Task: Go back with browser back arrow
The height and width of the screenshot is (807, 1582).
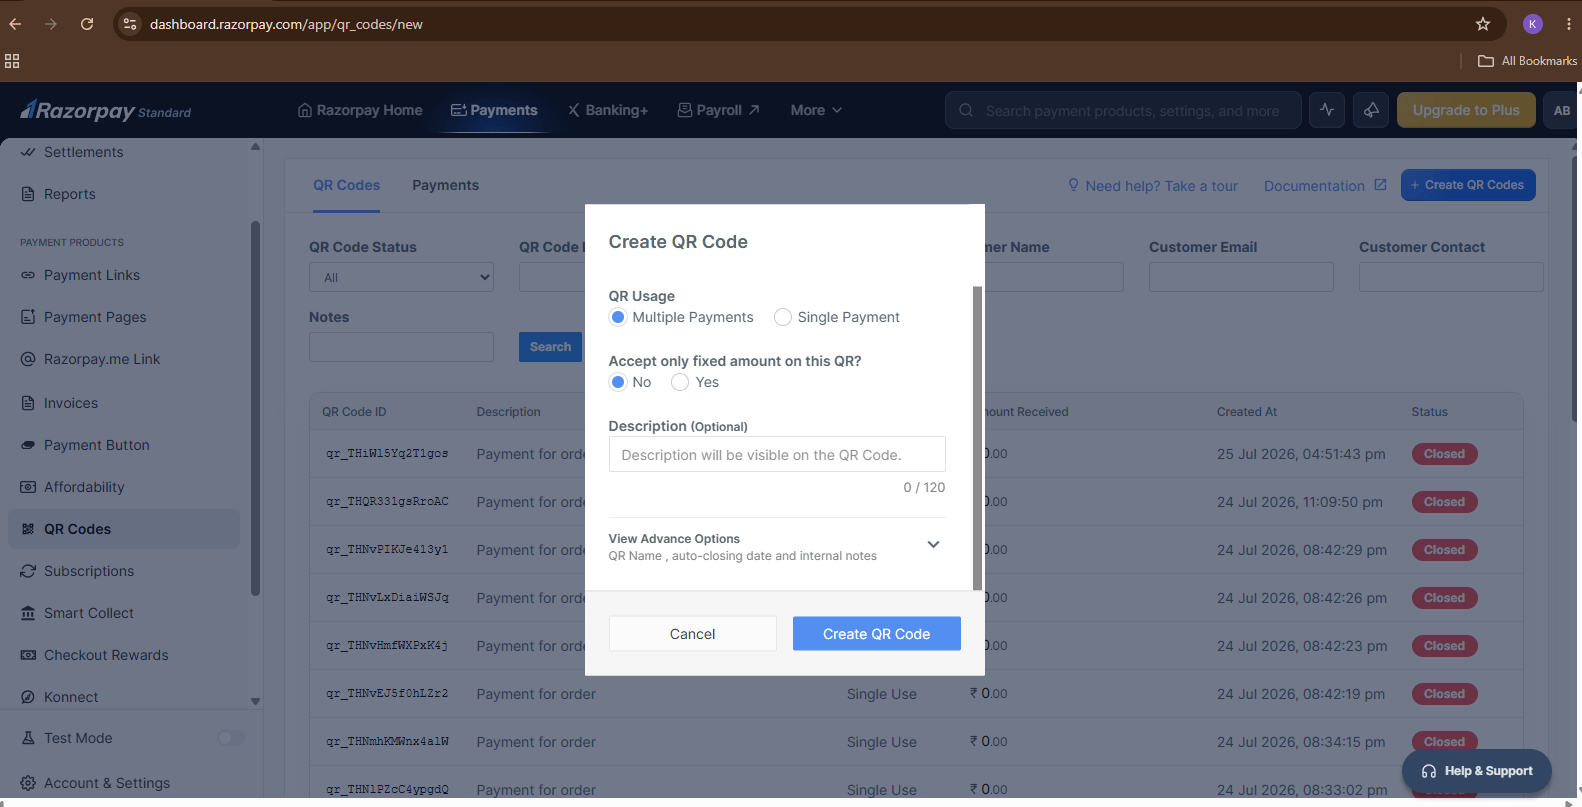Action: click(15, 24)
